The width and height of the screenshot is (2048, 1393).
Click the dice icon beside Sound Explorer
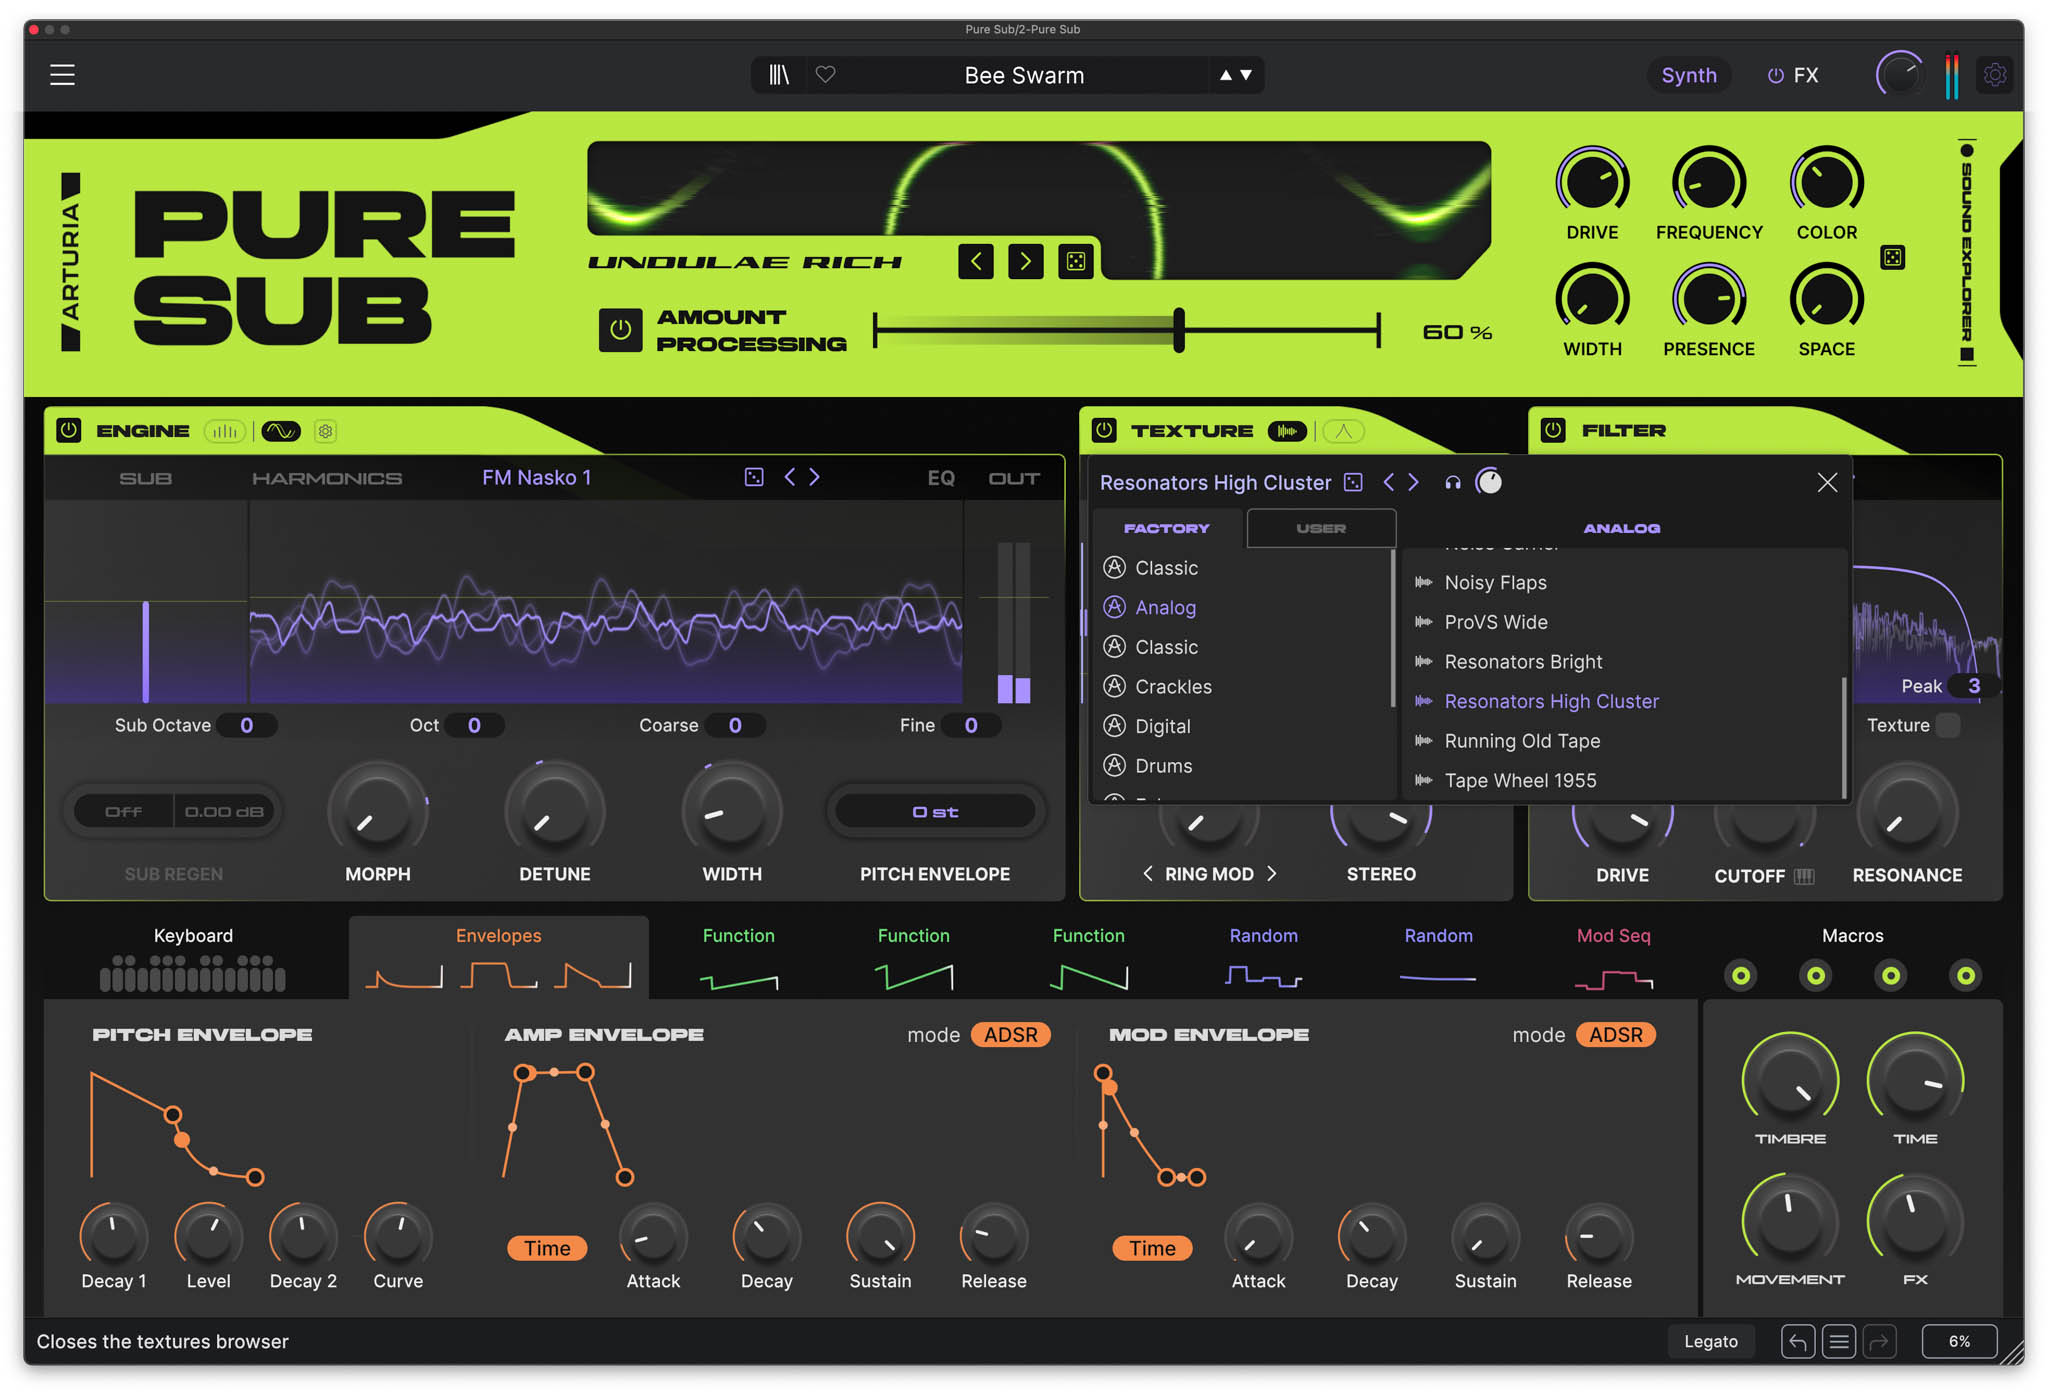click(x=1893, y=257)
